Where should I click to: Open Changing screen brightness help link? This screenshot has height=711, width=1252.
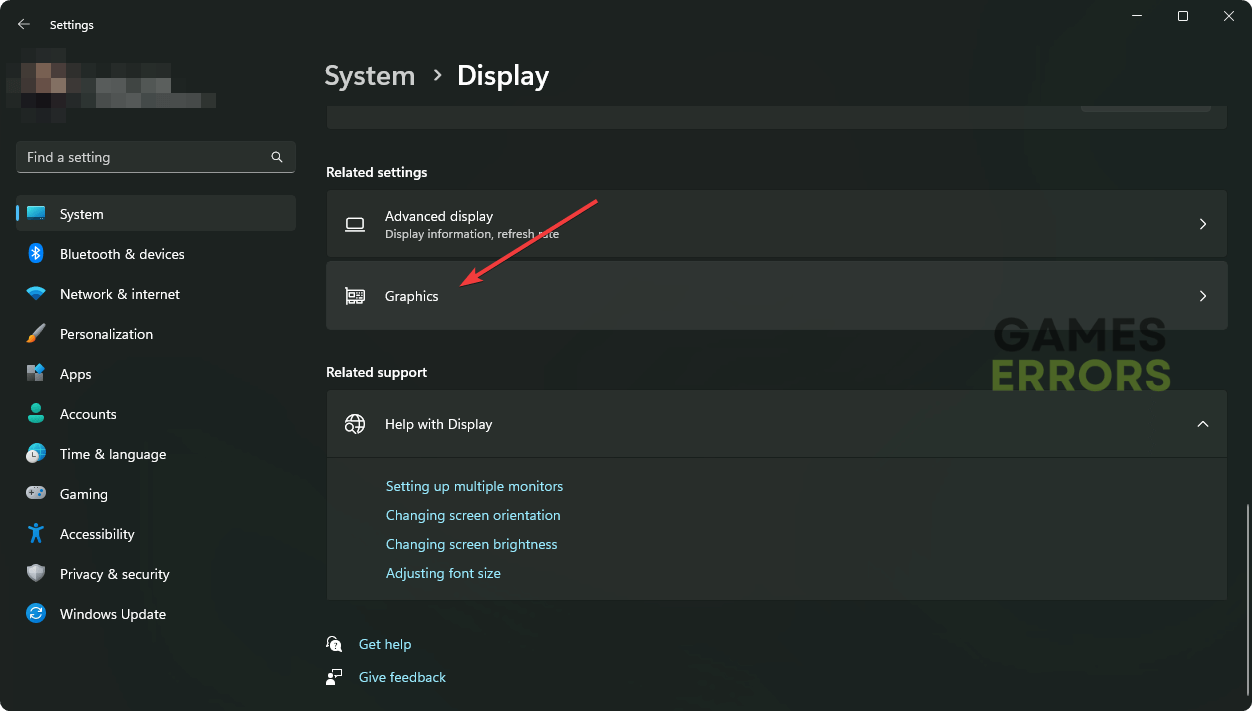pyautogui.click(x=471, y=544)
